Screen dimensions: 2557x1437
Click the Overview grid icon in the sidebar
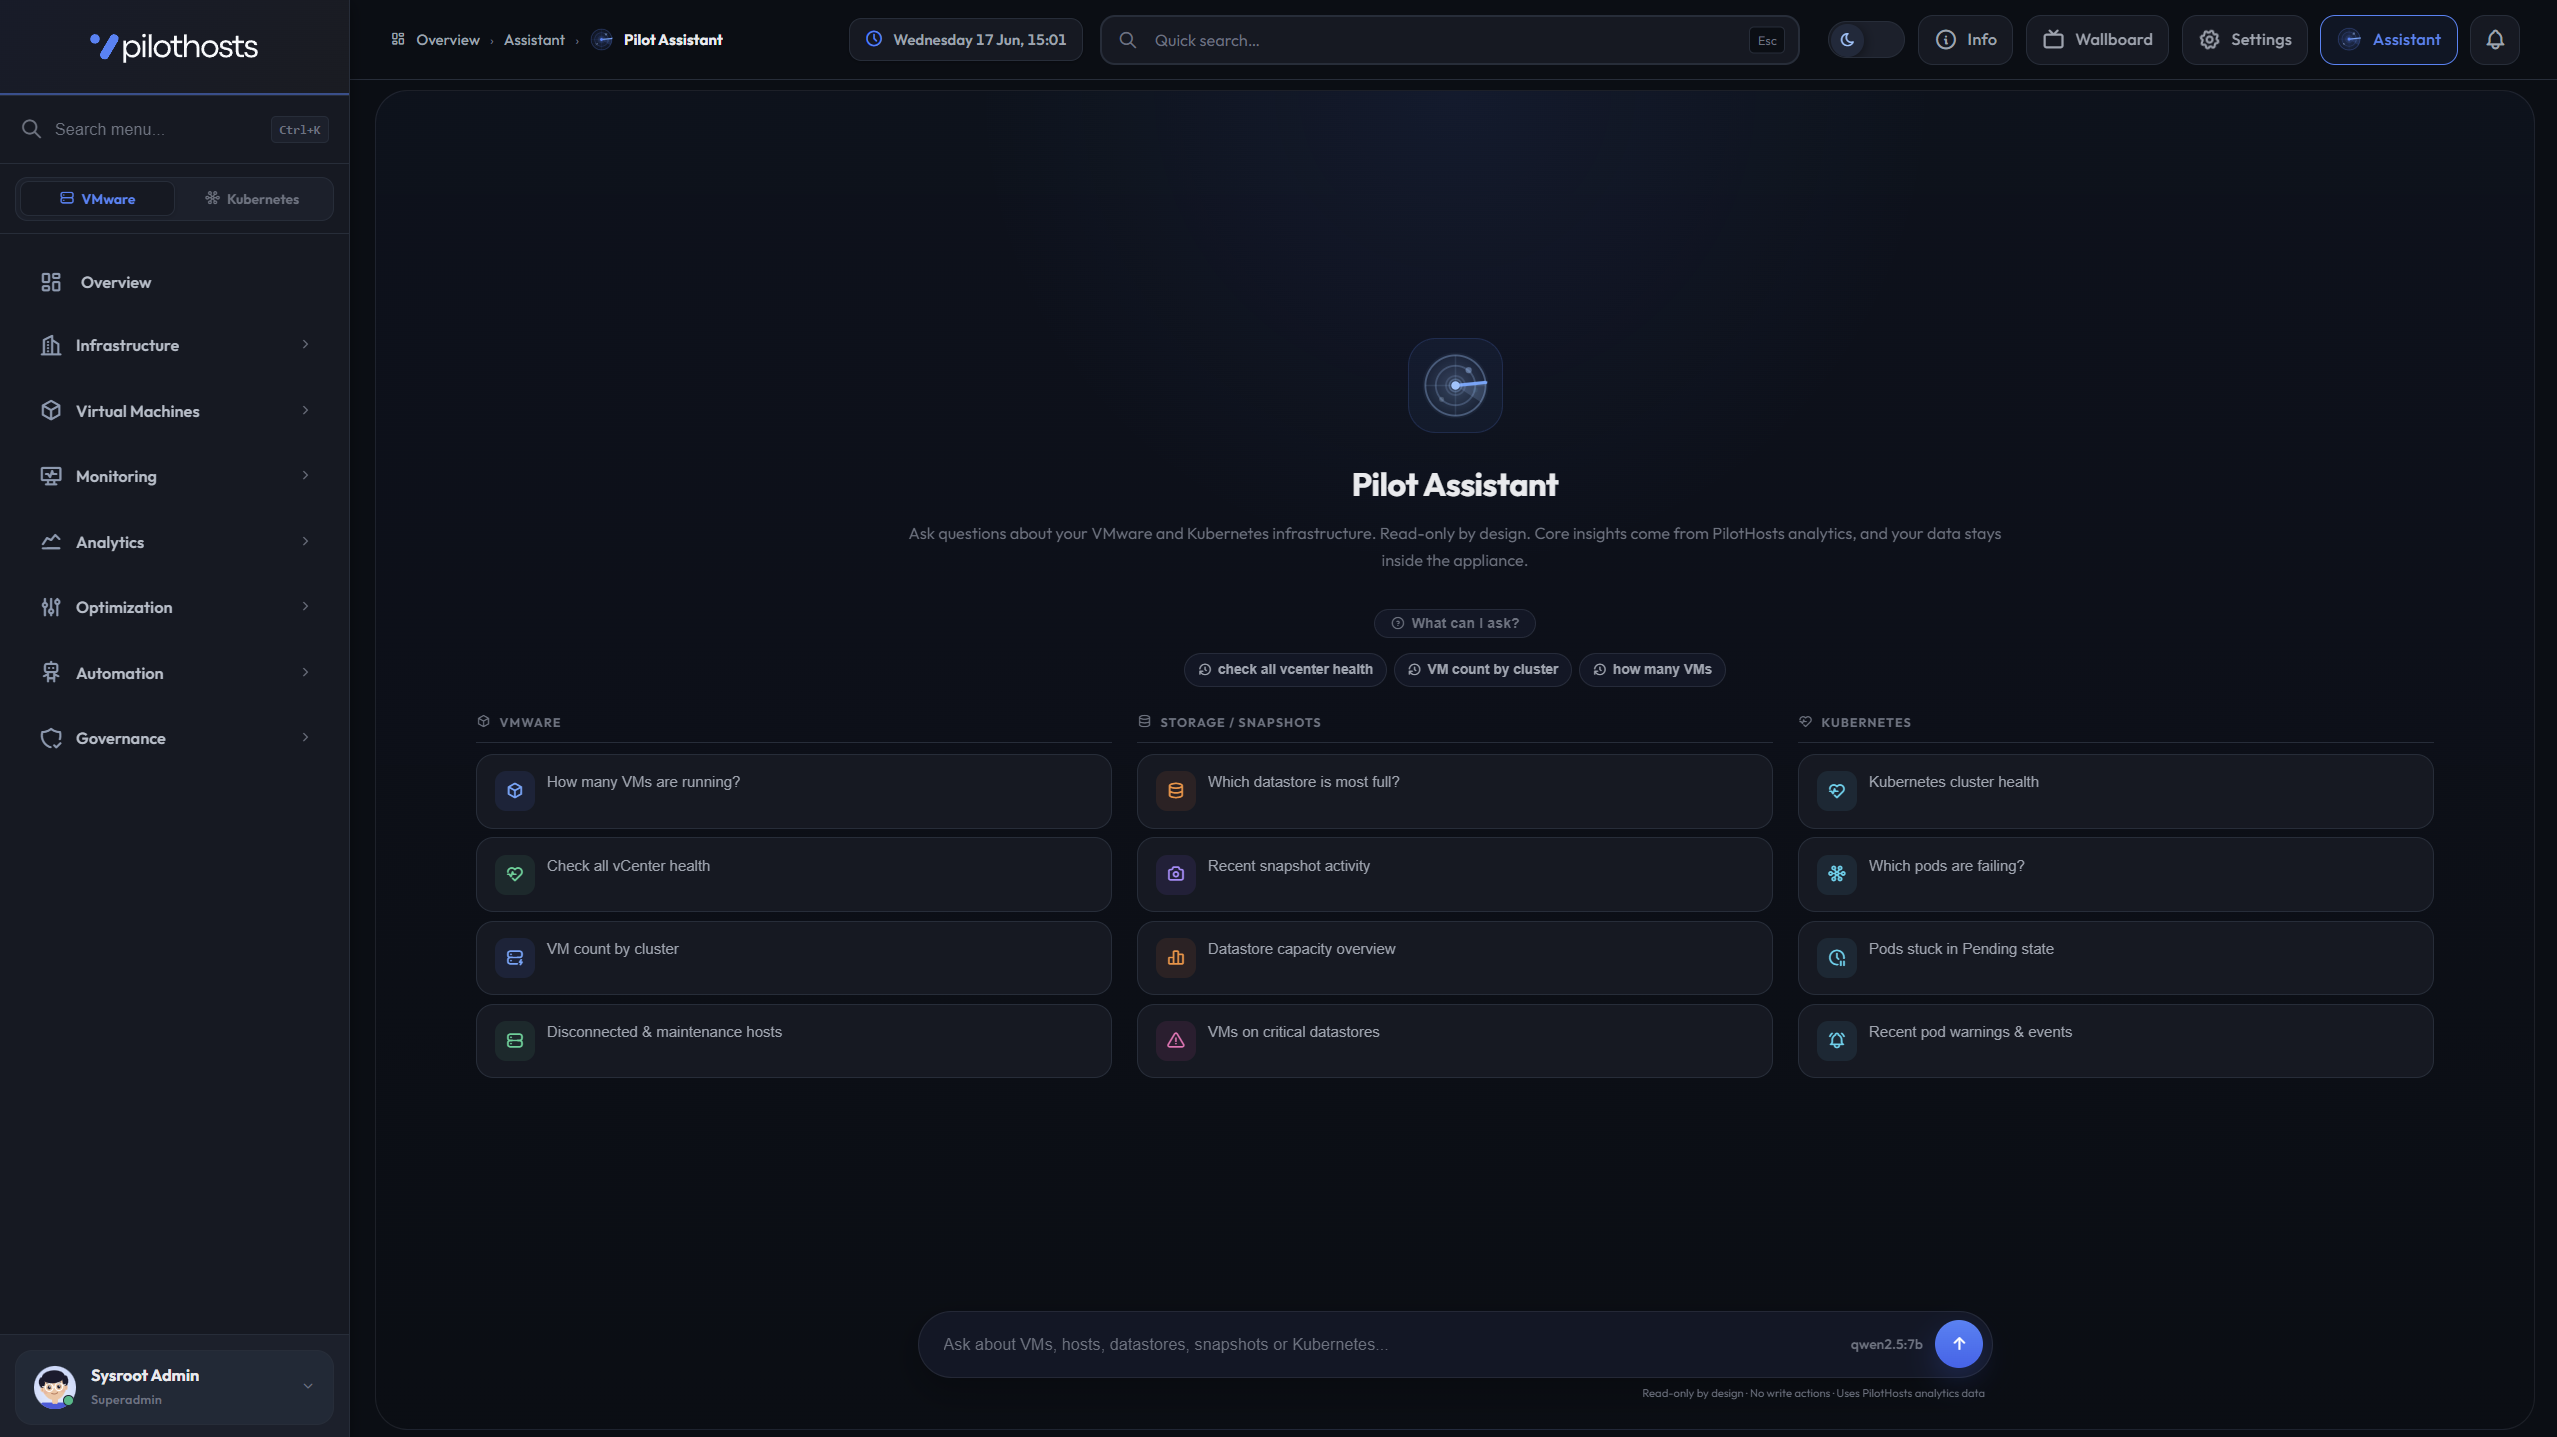51,282
